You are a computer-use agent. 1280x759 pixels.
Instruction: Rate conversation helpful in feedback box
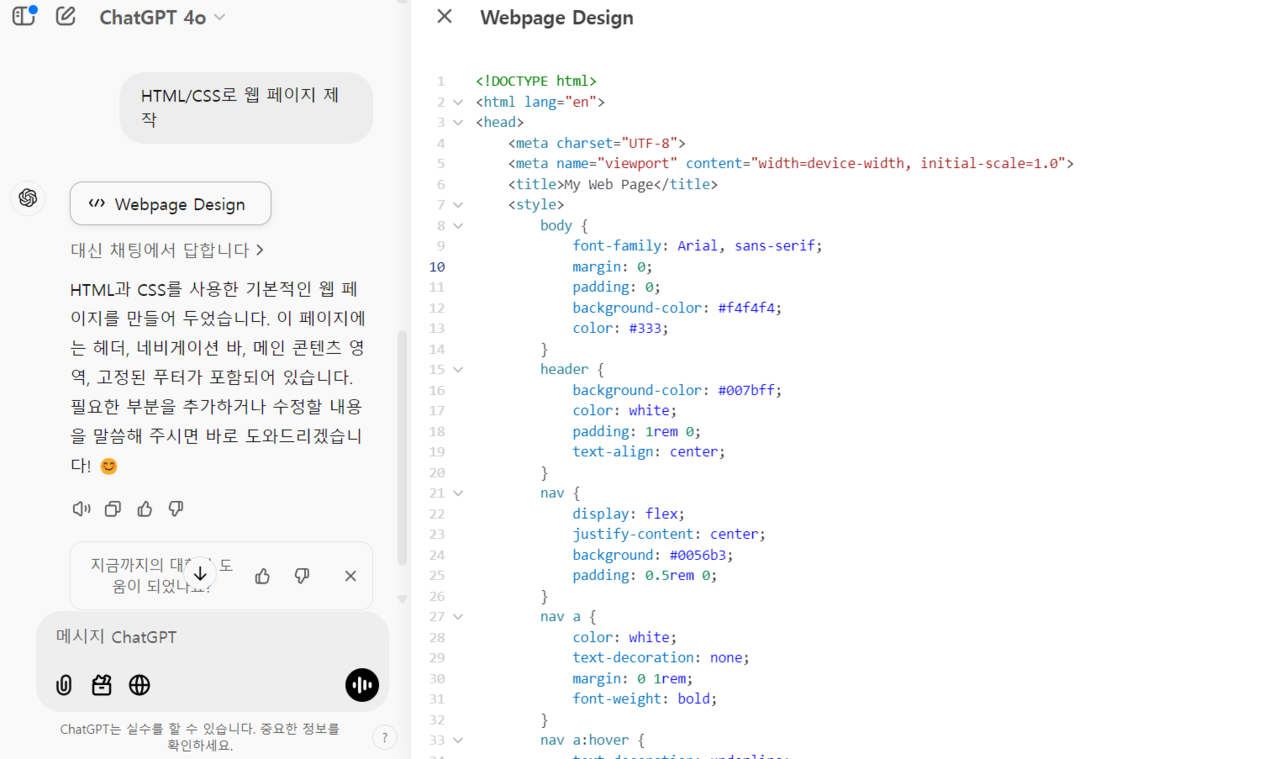pos(263,576)
